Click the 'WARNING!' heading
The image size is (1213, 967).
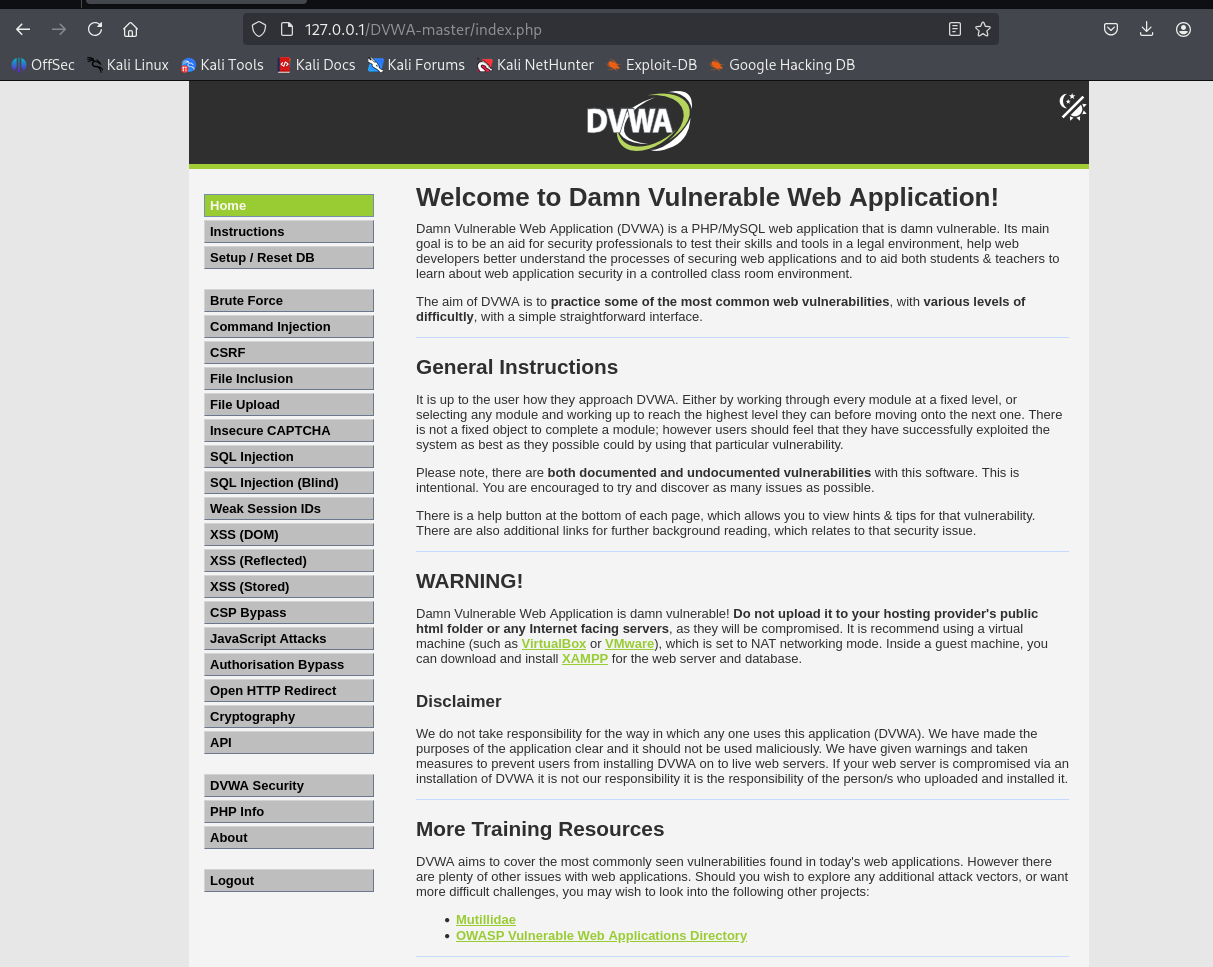pos(470,581)
